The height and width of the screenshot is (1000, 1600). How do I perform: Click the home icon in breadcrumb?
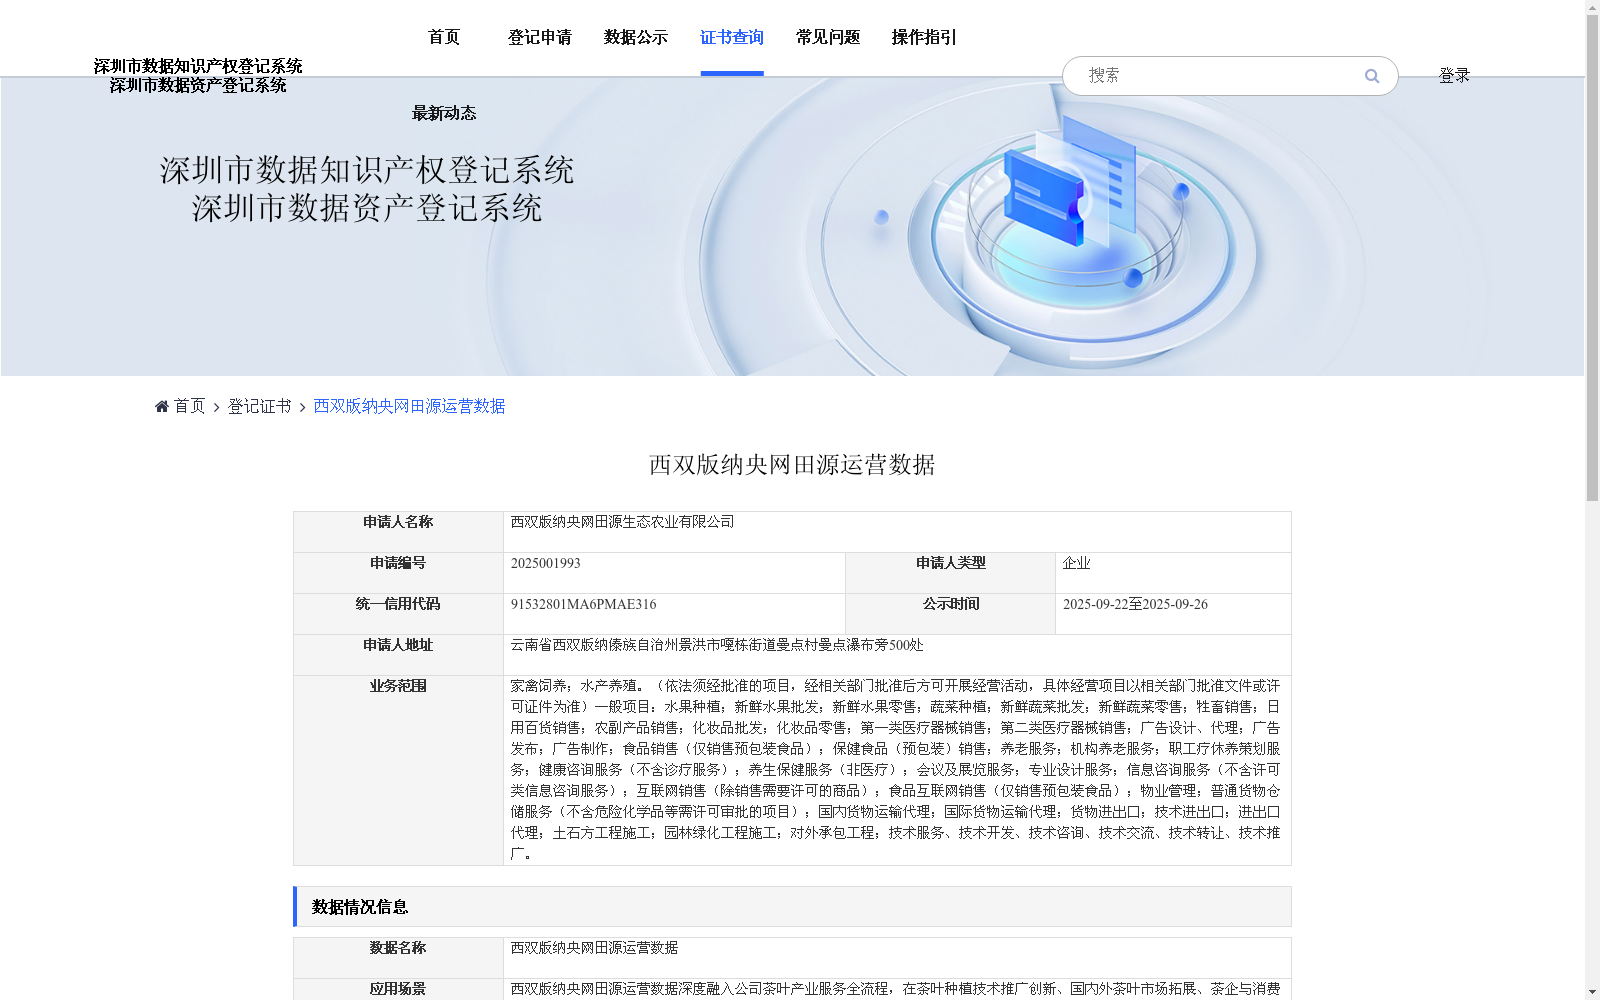point(162,406)
